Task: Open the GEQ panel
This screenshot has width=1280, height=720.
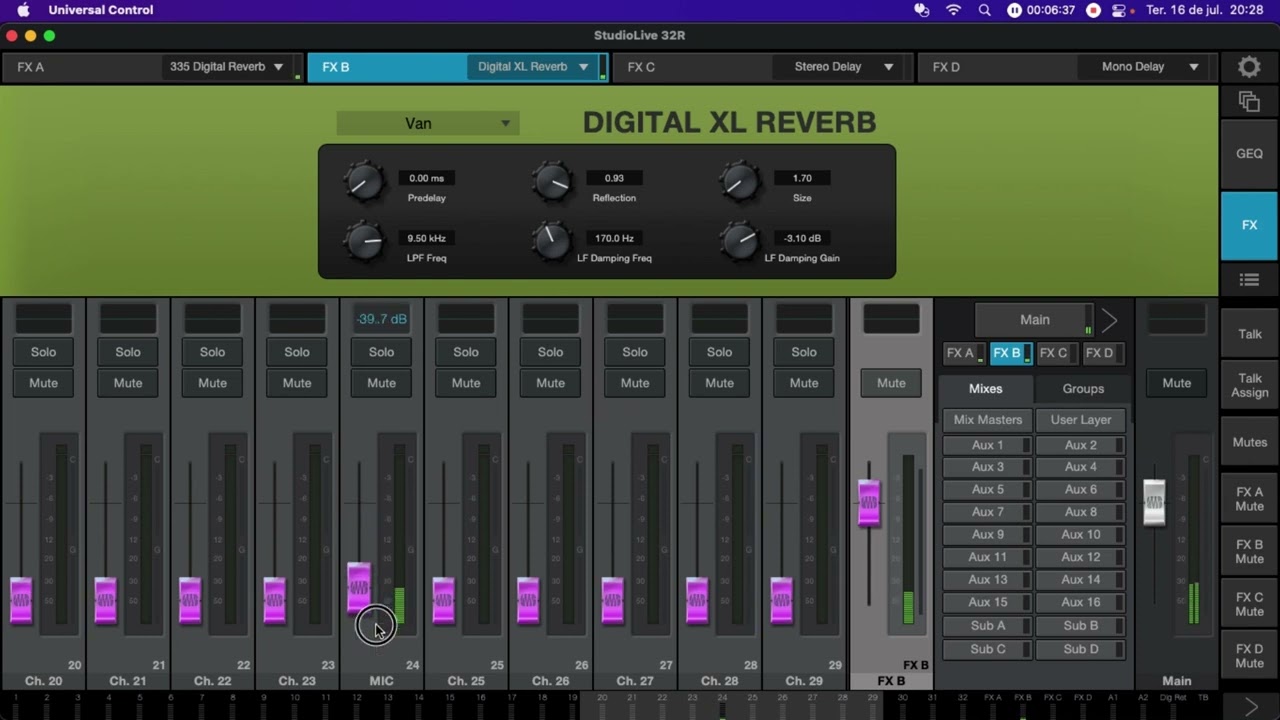Action: point(1249,154)
